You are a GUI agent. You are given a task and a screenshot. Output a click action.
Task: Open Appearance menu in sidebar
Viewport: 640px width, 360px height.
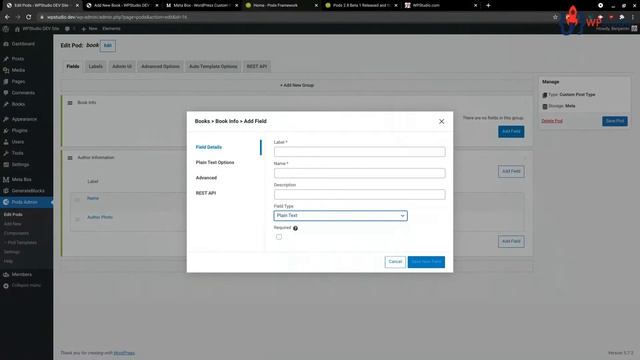pyautogui.click(x=24, y=119)
